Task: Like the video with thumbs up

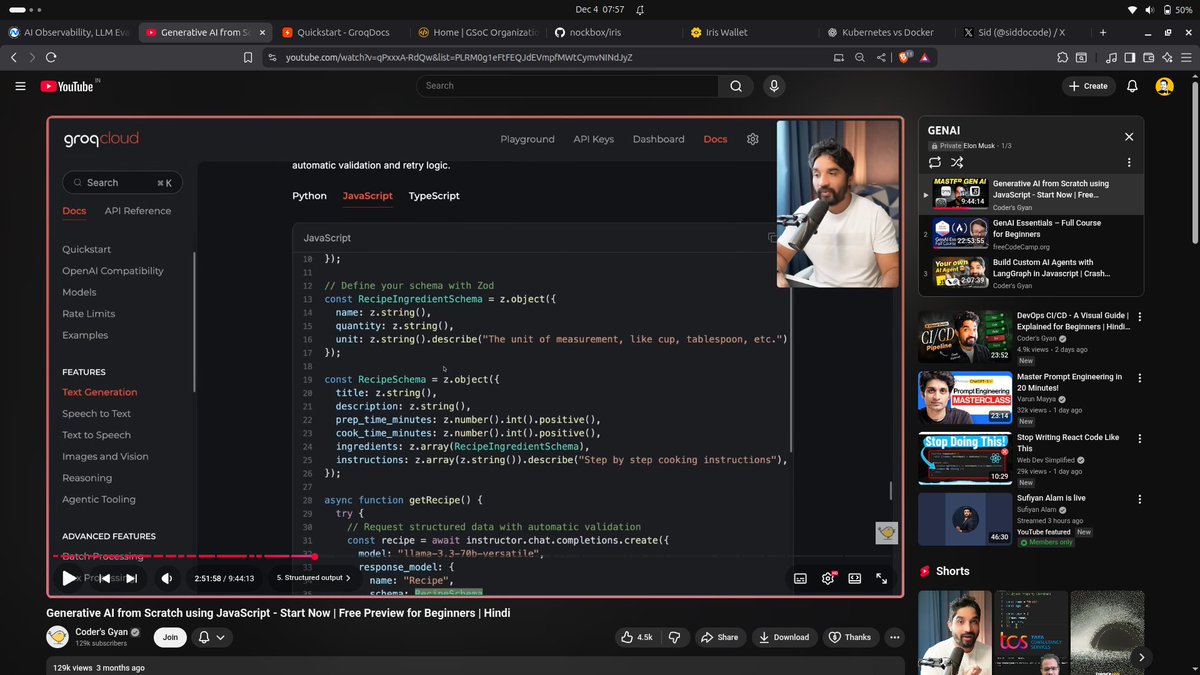Action: (636, 637)
